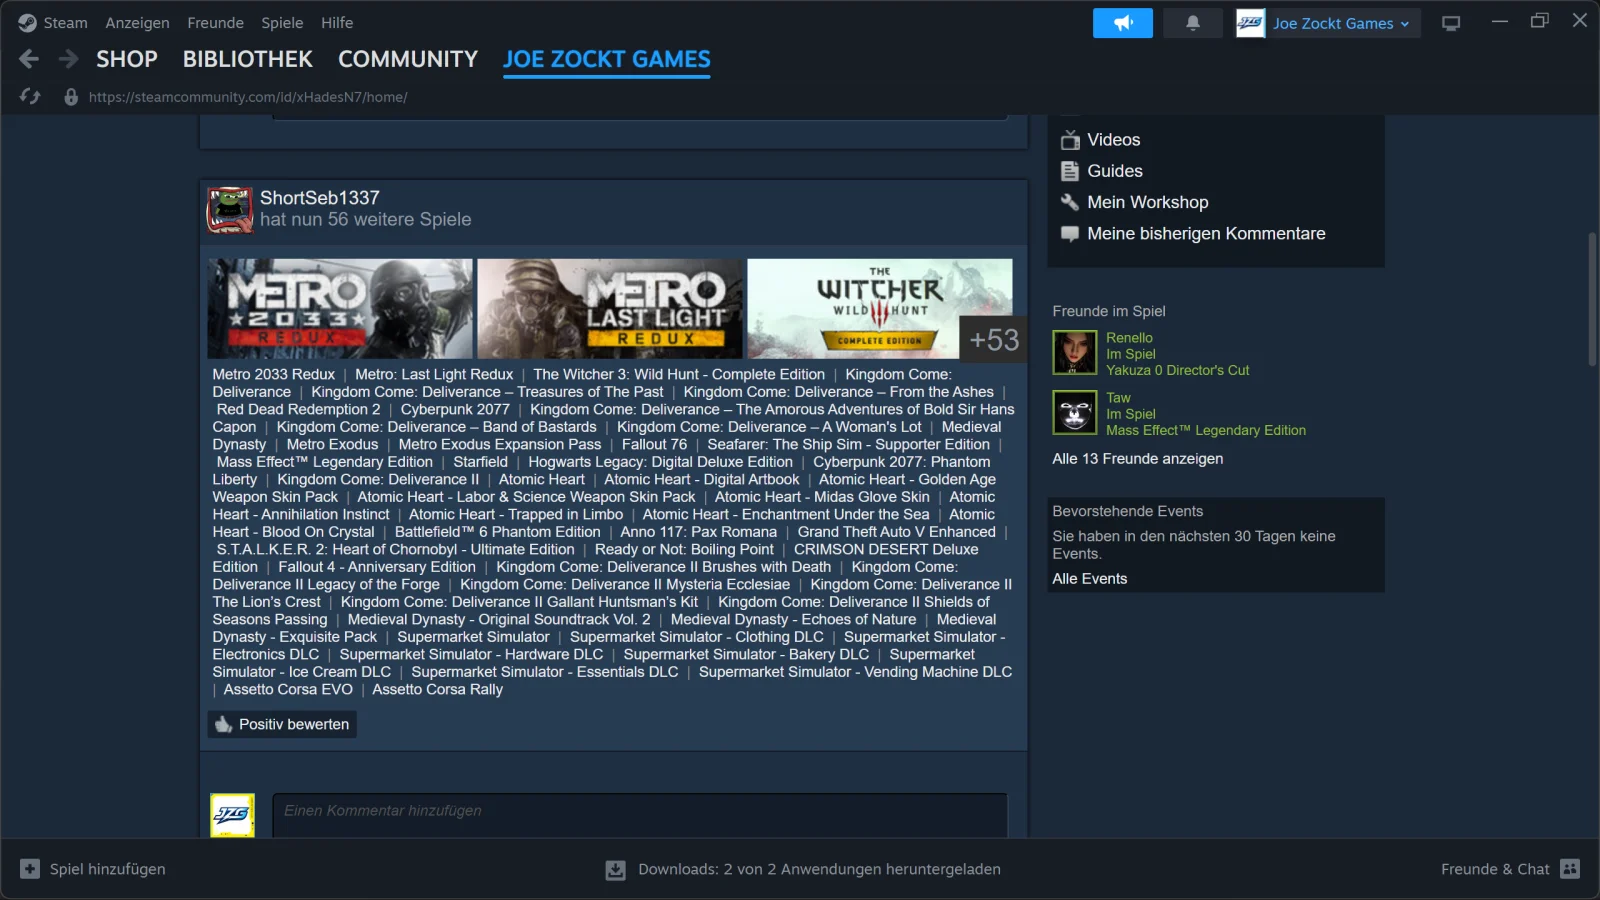Switch to the JOE ZOCKT GAMES tab

[x=607, y=59]
